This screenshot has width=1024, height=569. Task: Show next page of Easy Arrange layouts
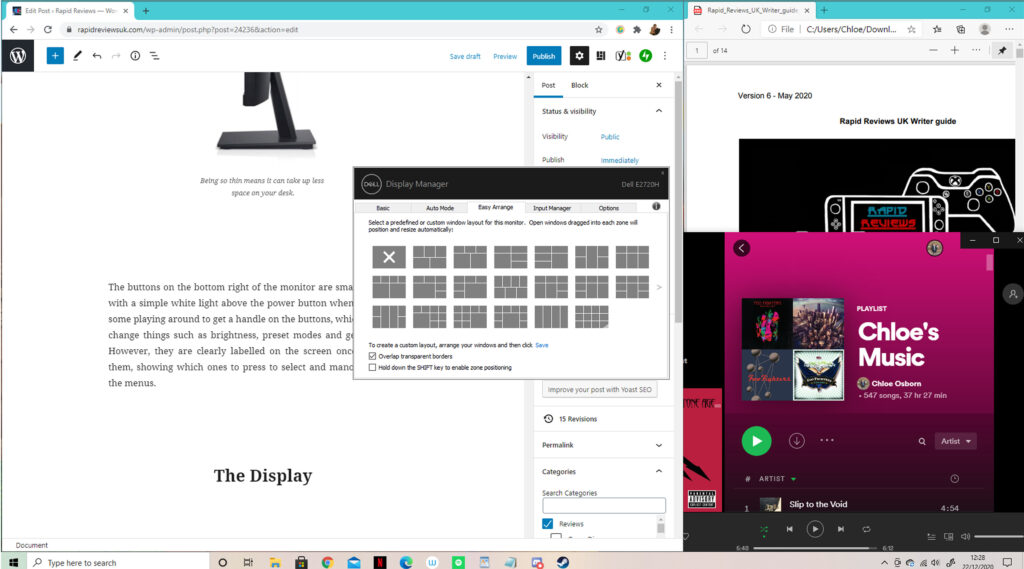click(x=659, y=287)
